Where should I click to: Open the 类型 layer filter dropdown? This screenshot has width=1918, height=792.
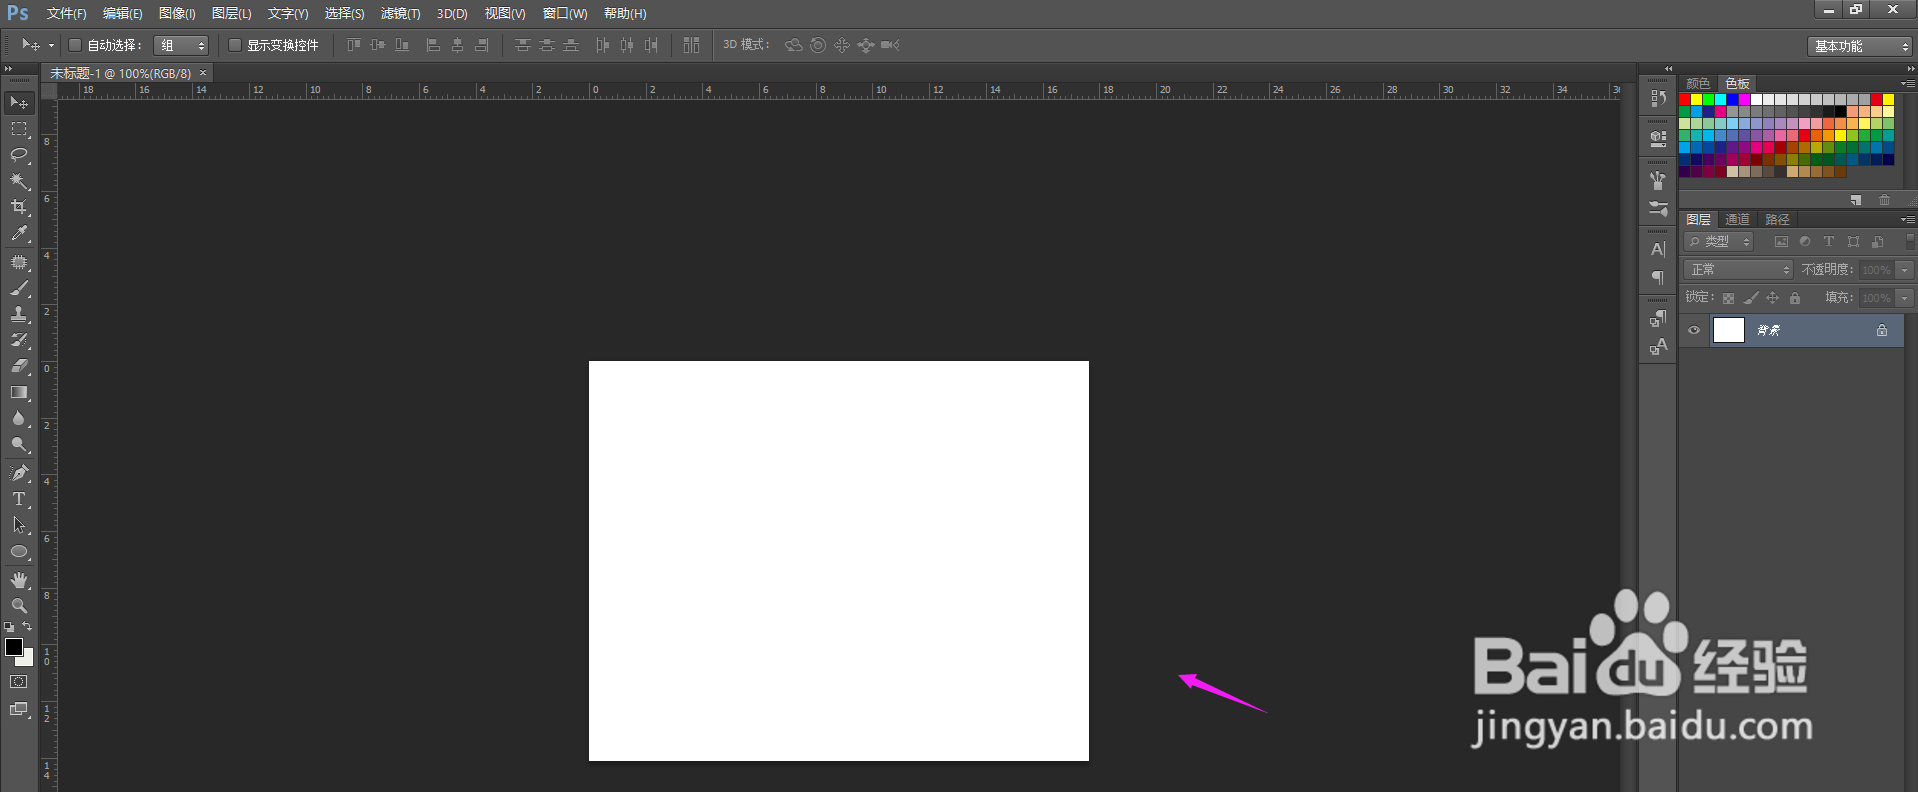(1719, 242)
